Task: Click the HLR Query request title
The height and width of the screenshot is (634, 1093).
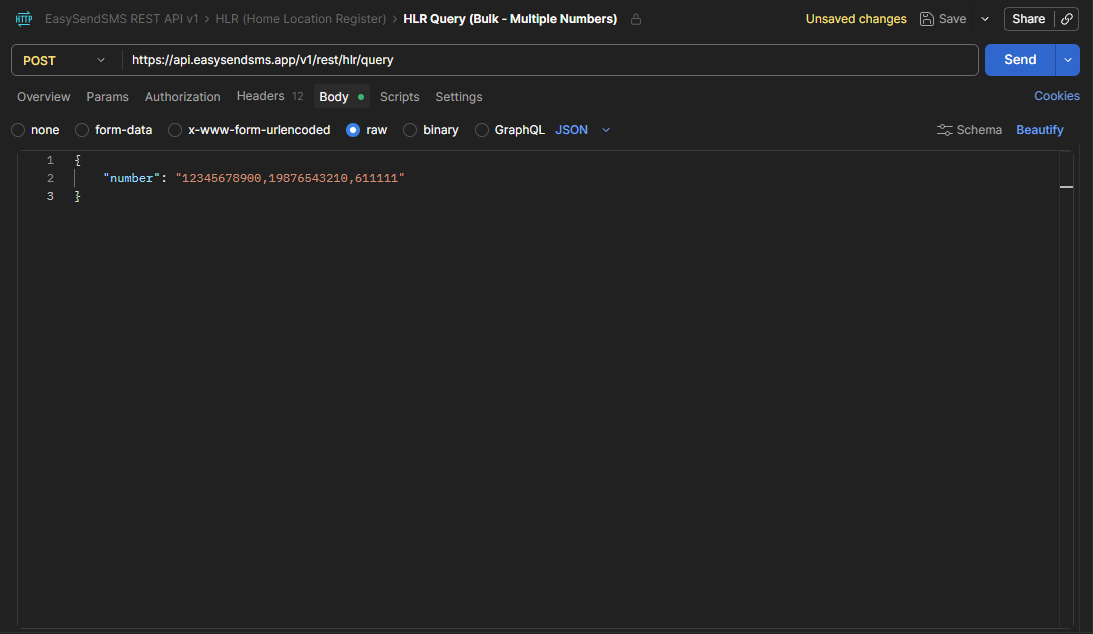Action: tap(510, 19)
